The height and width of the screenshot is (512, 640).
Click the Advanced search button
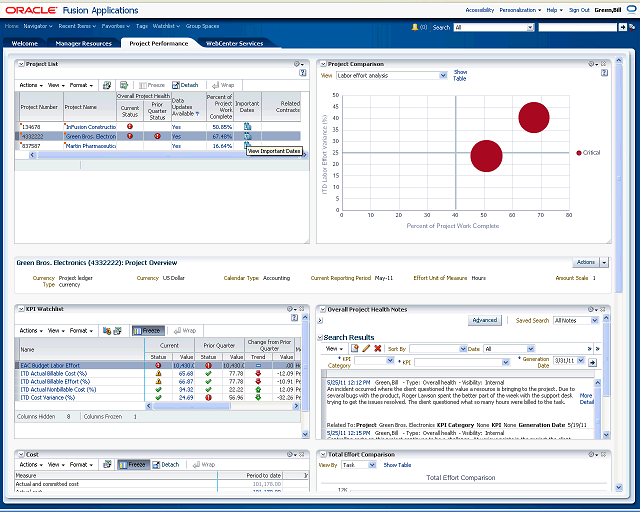484,321
